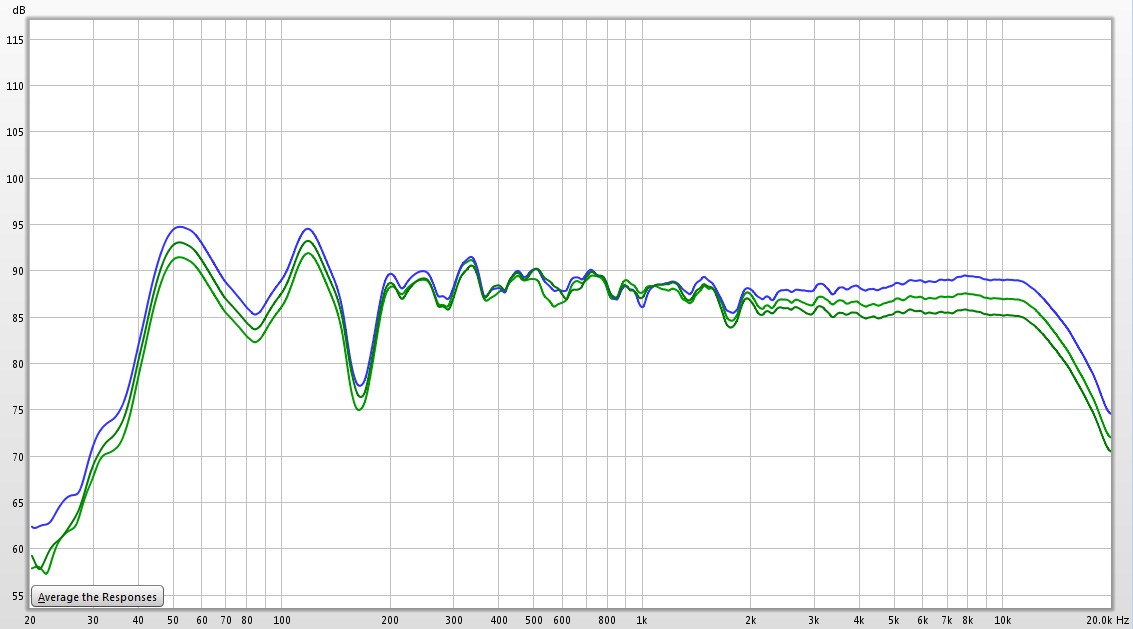Select the 1k frequency axis label
Image resolution: width=1133 pixels, height=629 pixels.
coord(642,620)
